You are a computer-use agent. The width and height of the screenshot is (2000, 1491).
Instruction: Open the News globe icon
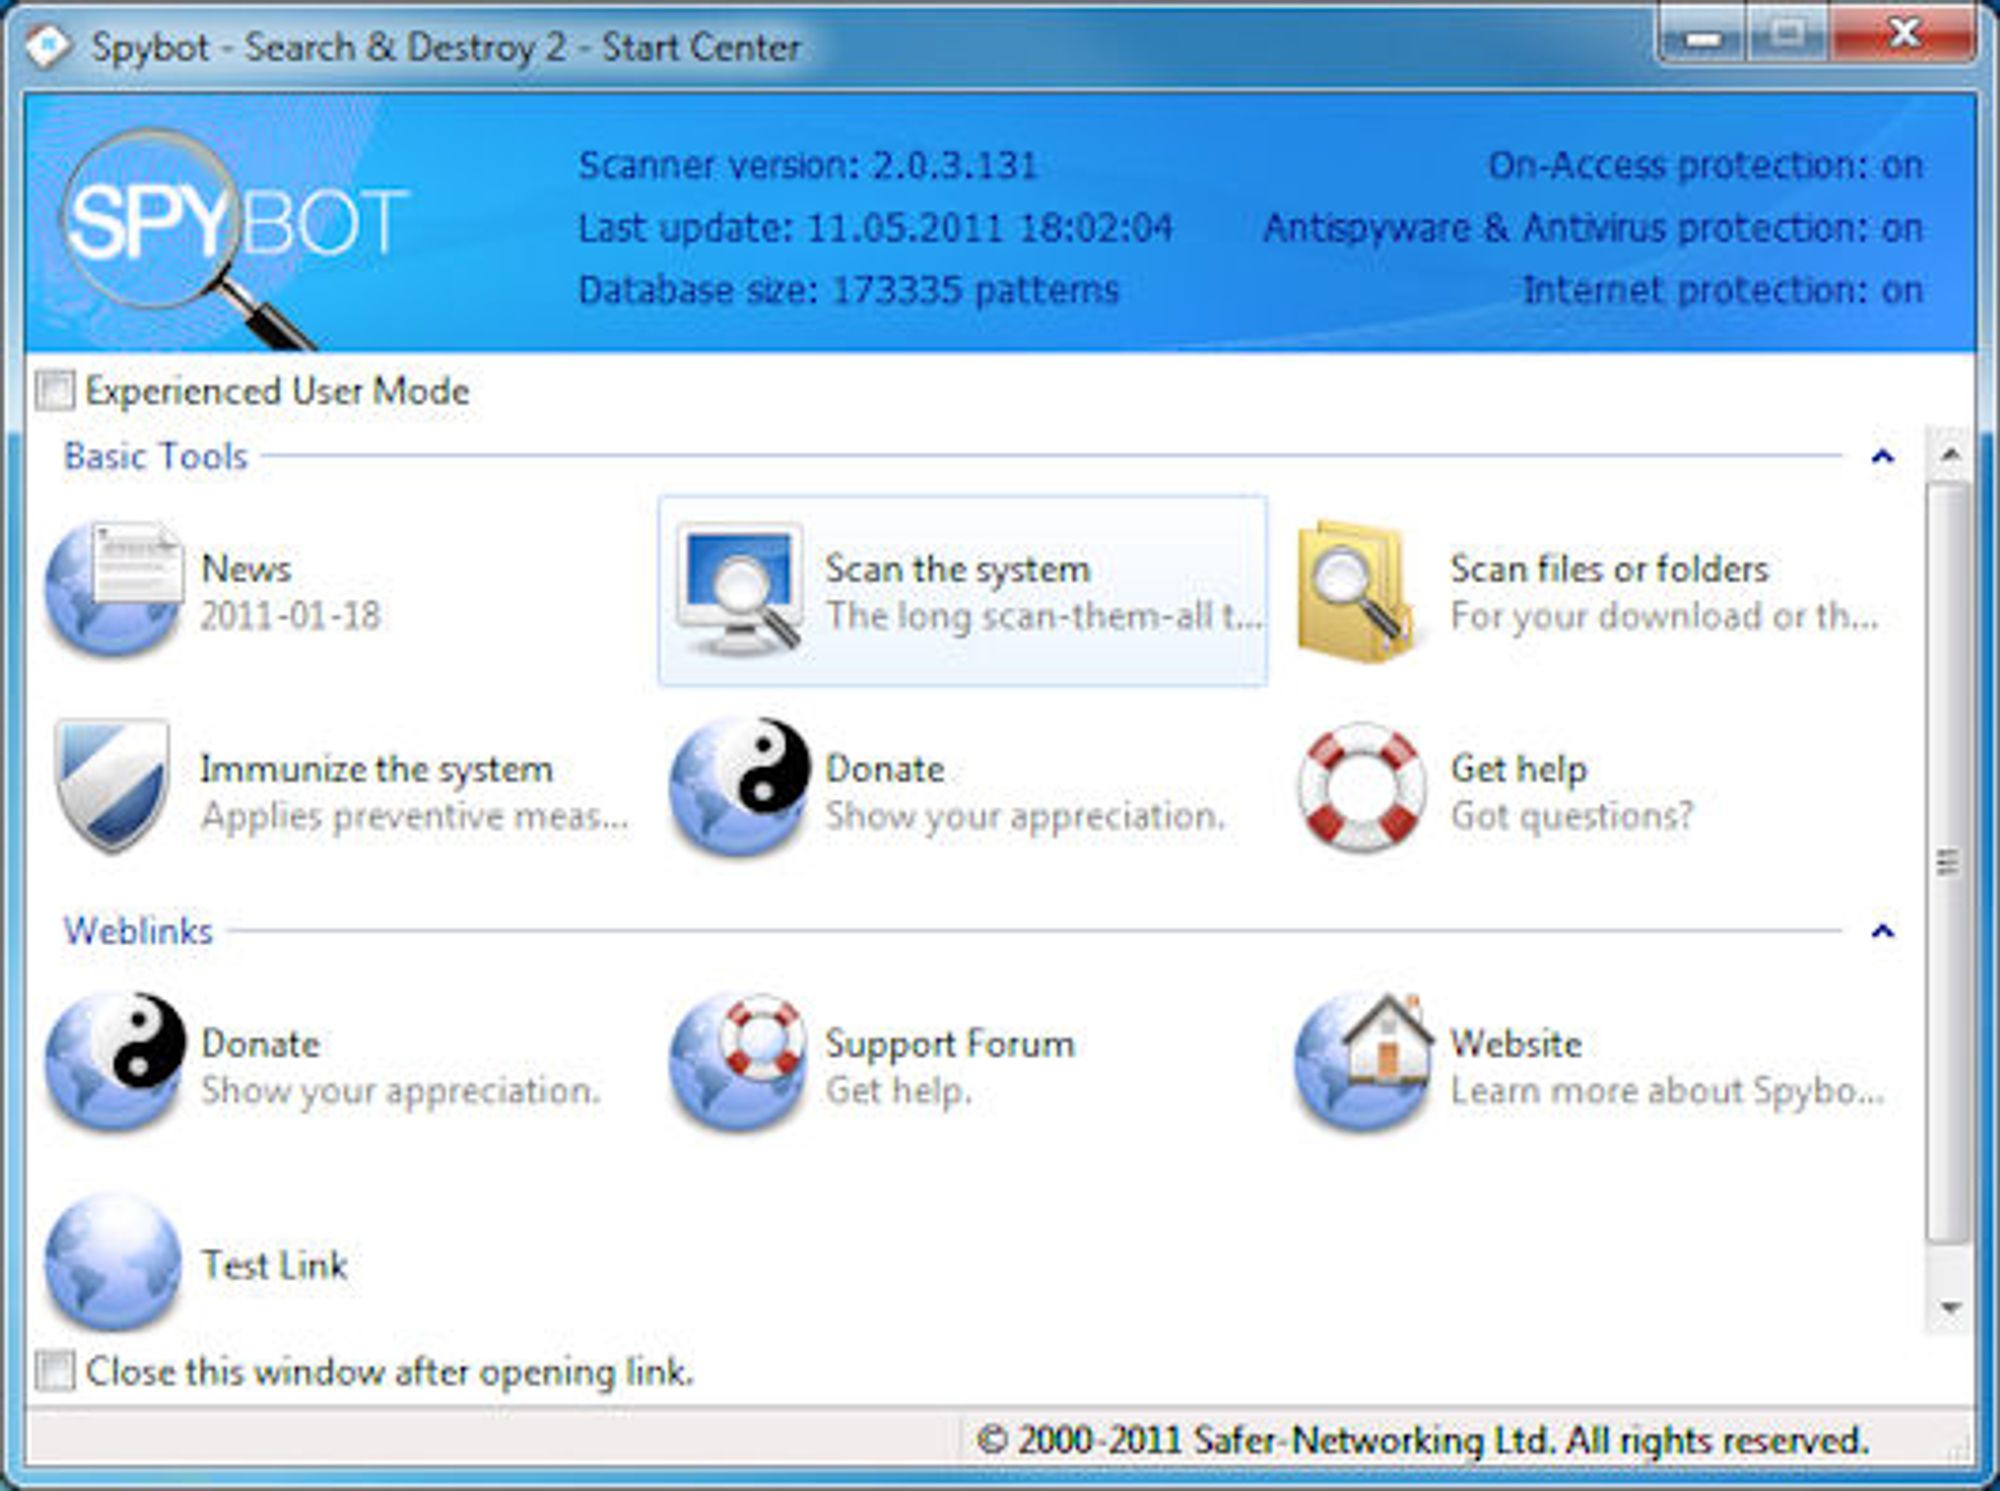(114, 590)
